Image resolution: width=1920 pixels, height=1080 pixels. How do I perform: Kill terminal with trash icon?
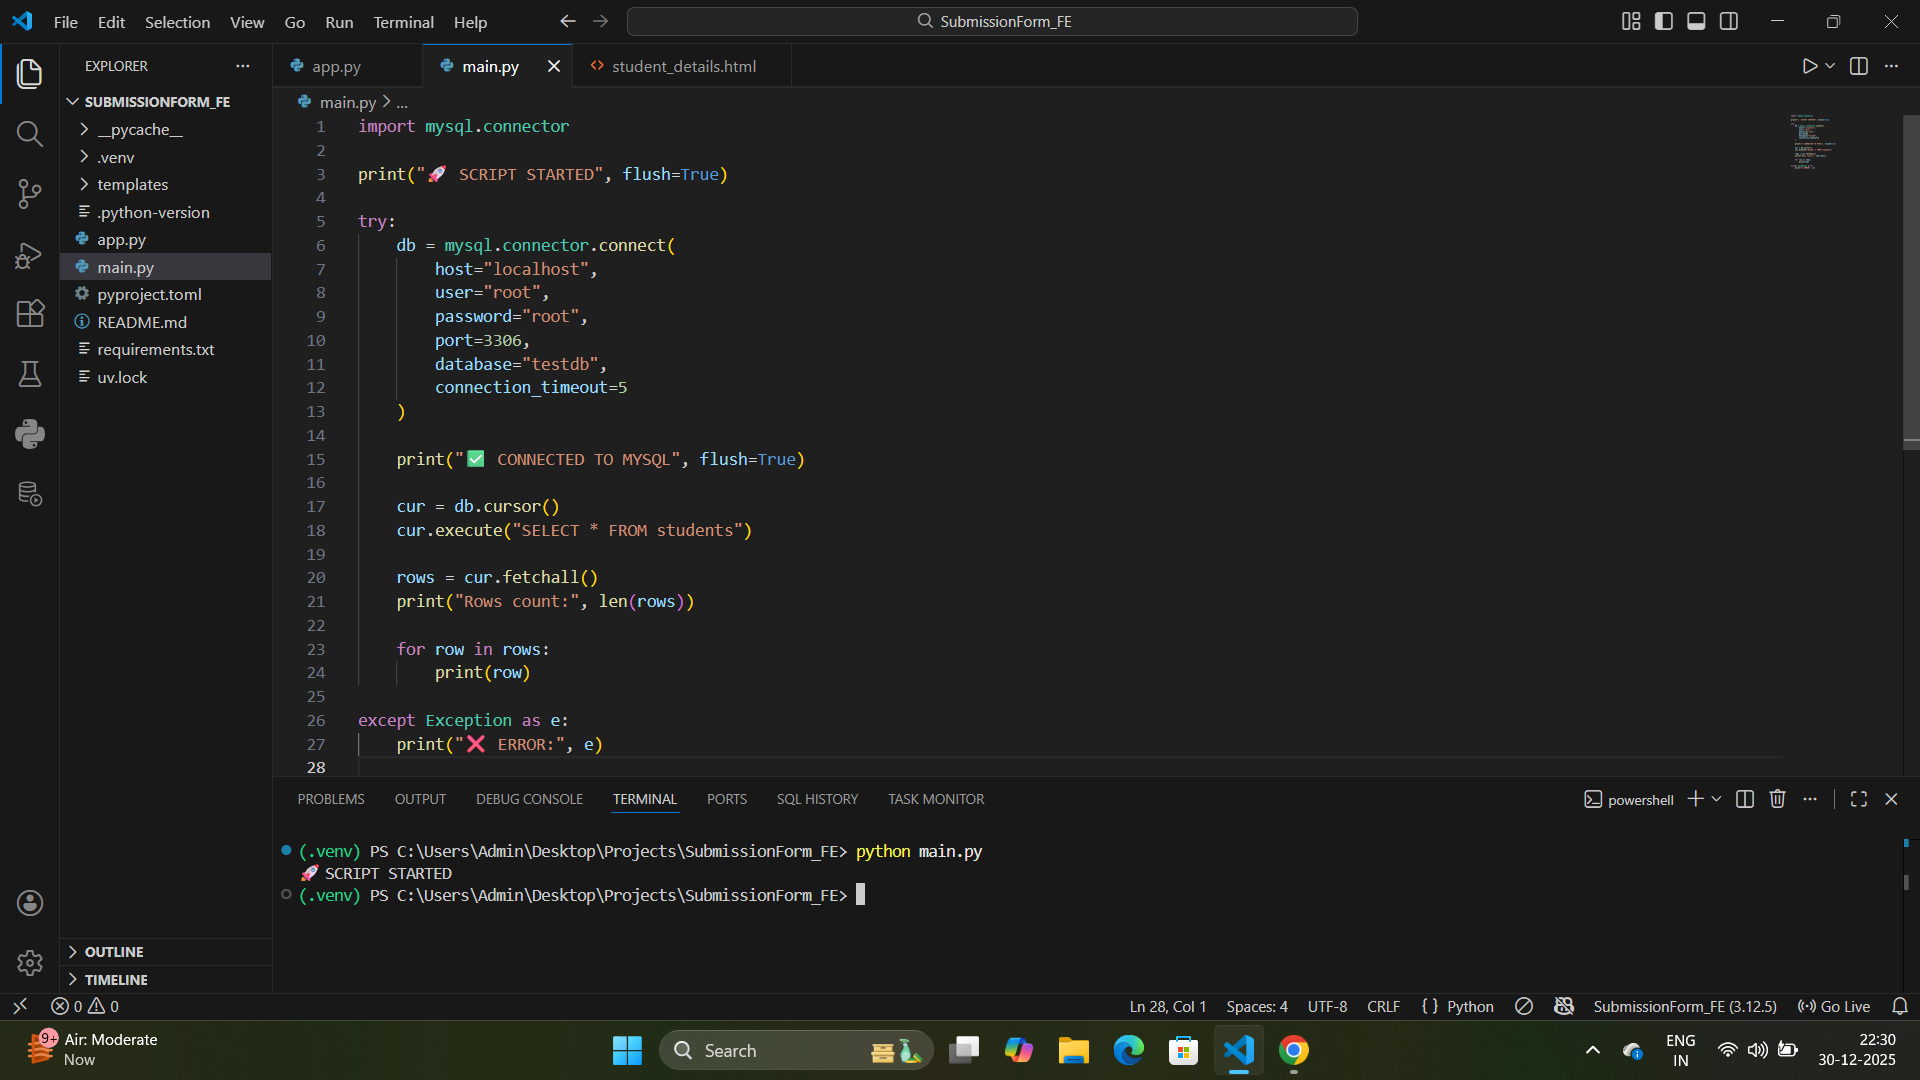(x=1777, y=799)
